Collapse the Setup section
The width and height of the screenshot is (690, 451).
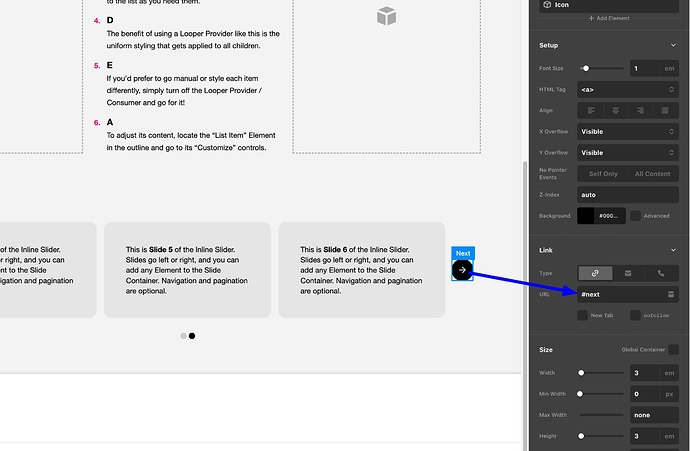click(x=672, y=45)
